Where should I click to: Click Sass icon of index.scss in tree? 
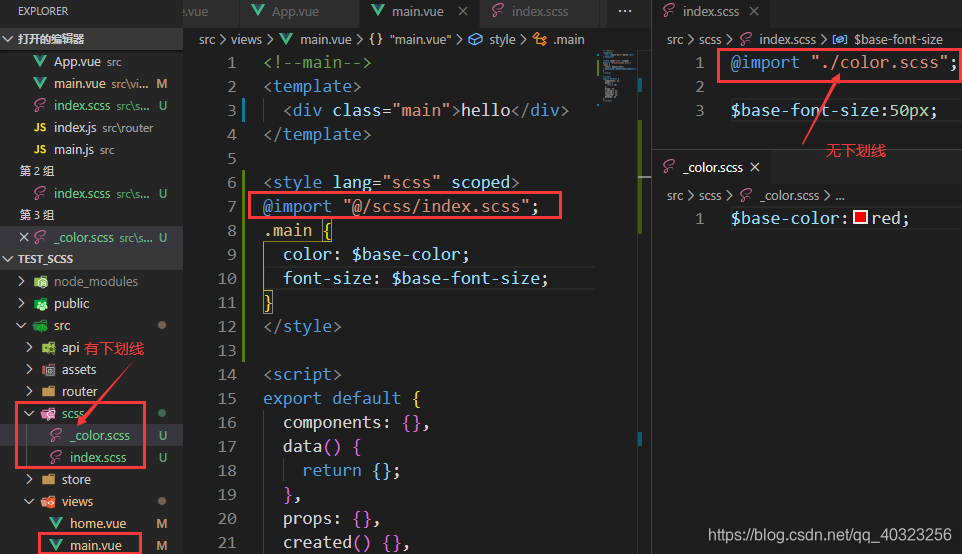56,458
